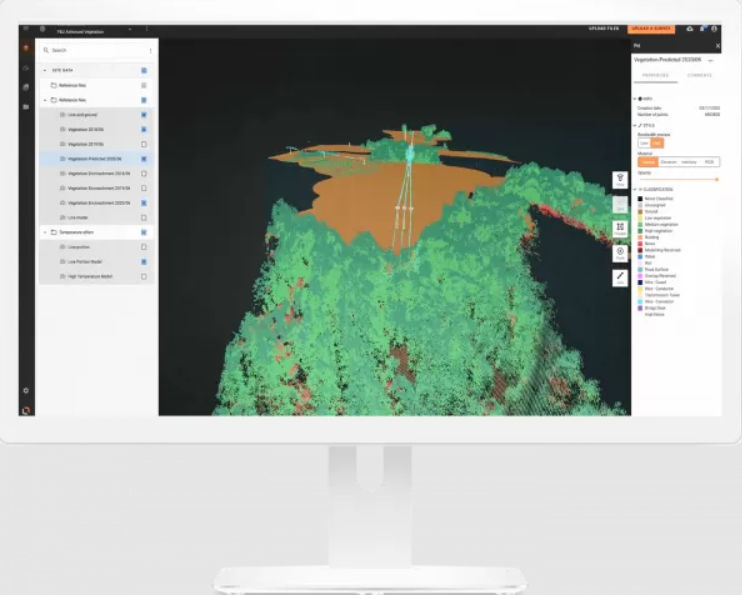Select the focus target tool in viewer
The width and height of the screenshot is (742, 595).
click(620, 252)
